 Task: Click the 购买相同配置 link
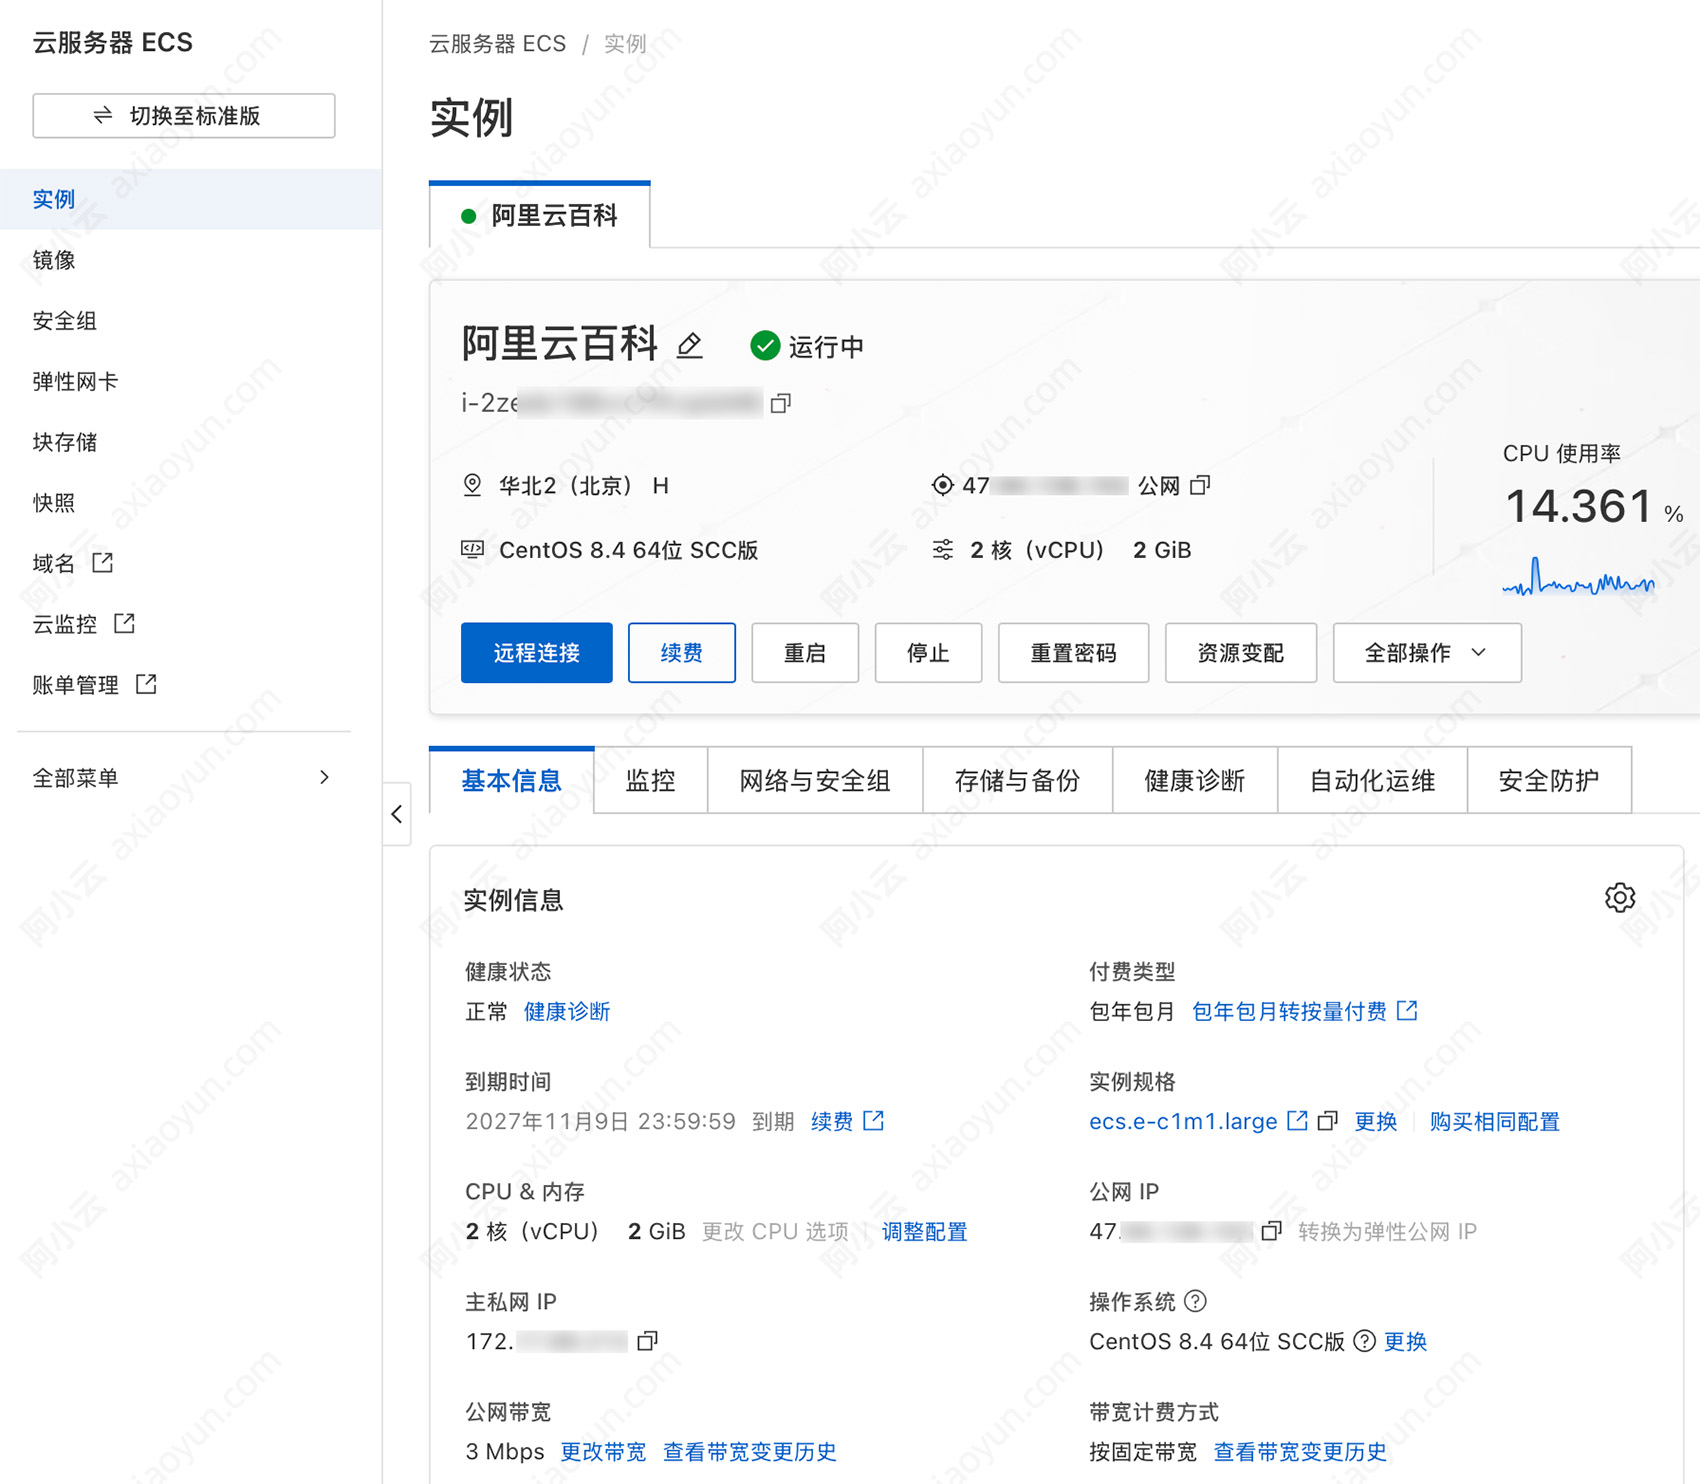tap(1495, 1121)
